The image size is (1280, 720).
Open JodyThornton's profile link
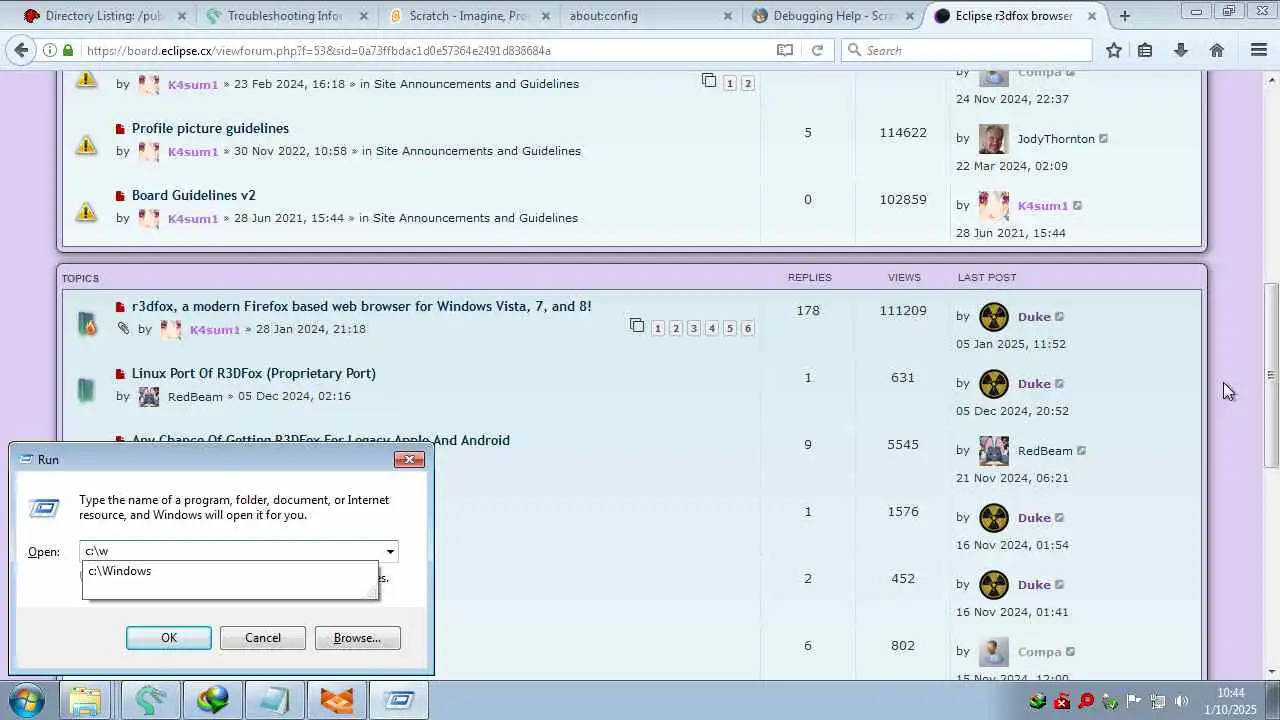(x=1056, y=139)
